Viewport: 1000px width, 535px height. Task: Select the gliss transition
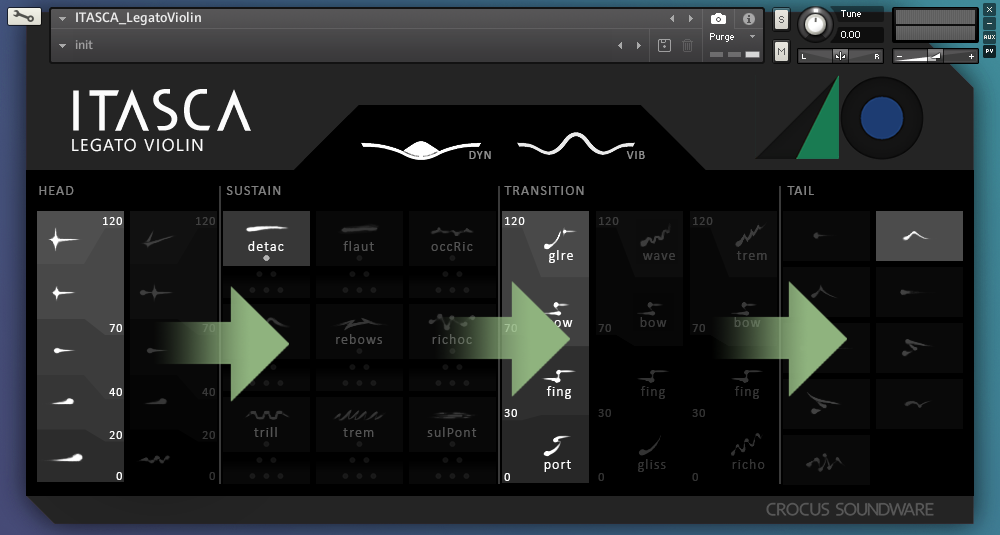[x=652, y=455]
